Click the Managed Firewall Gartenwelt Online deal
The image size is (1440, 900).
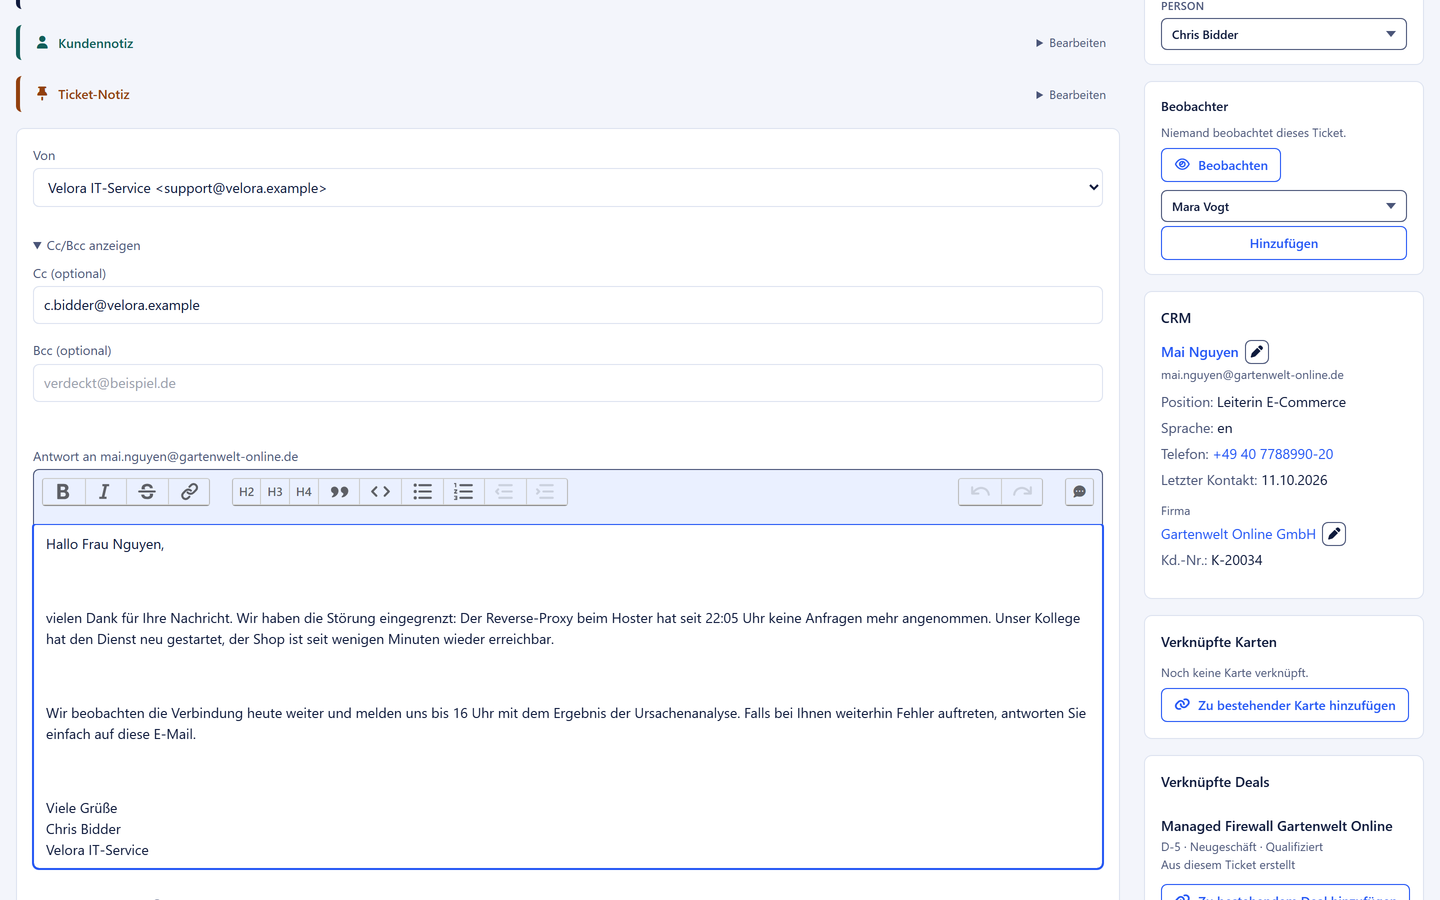(1277, 826)
